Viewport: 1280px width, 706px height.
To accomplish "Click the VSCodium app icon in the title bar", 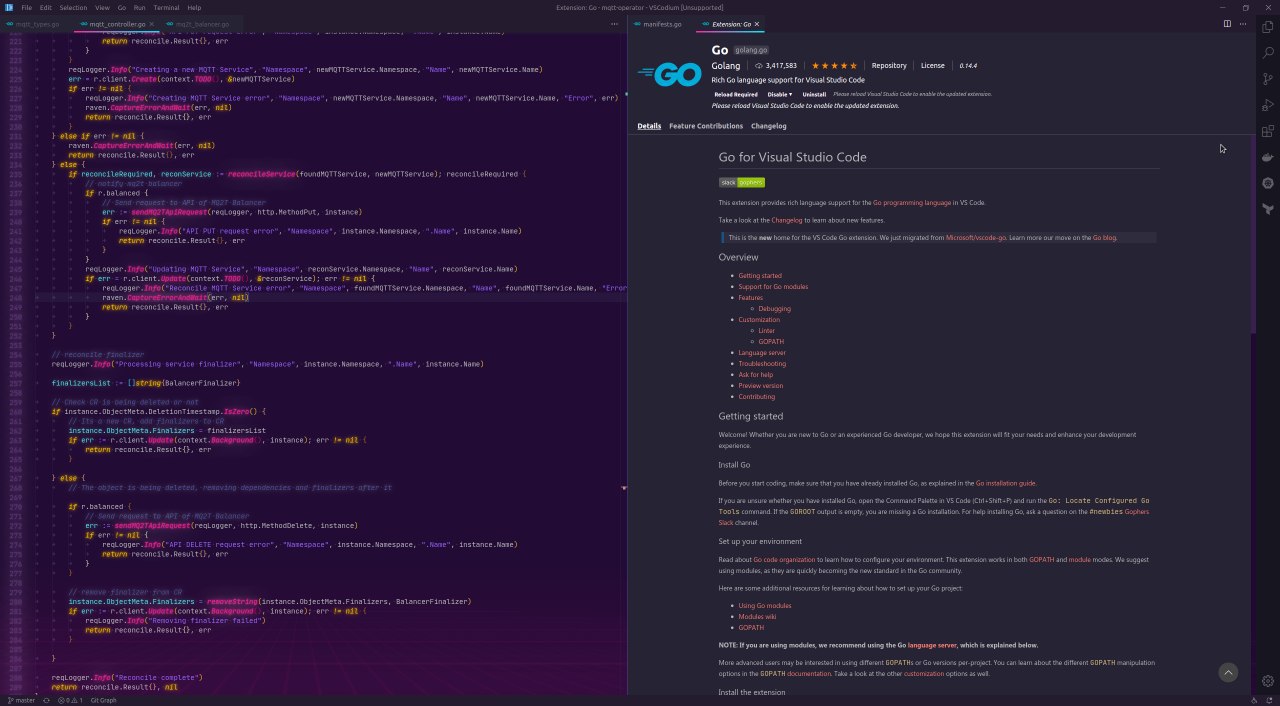I will (8, 7).
